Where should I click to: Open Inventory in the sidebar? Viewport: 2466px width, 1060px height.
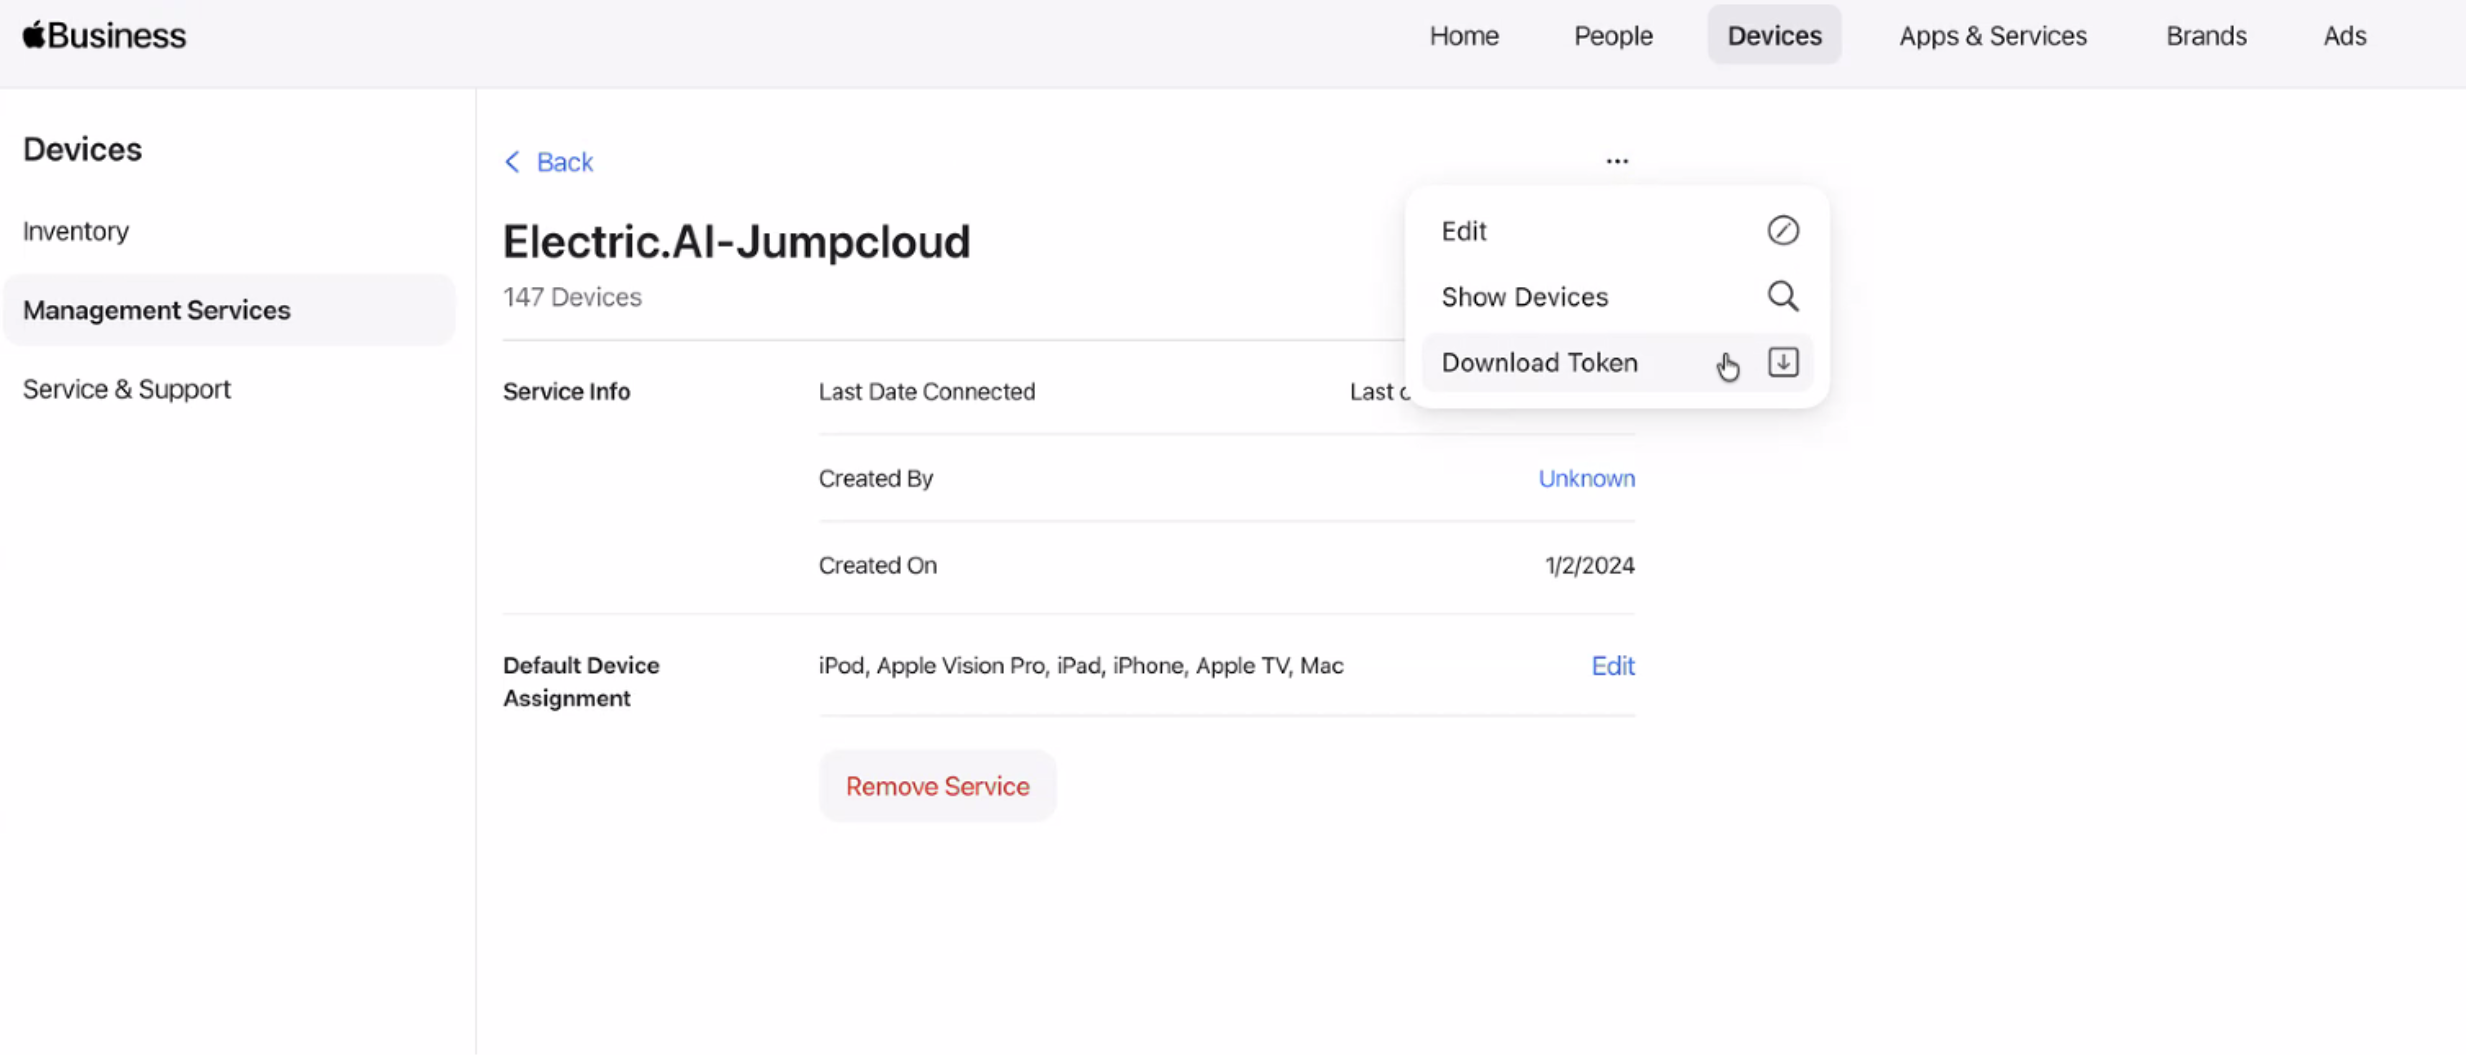point(76,231)
